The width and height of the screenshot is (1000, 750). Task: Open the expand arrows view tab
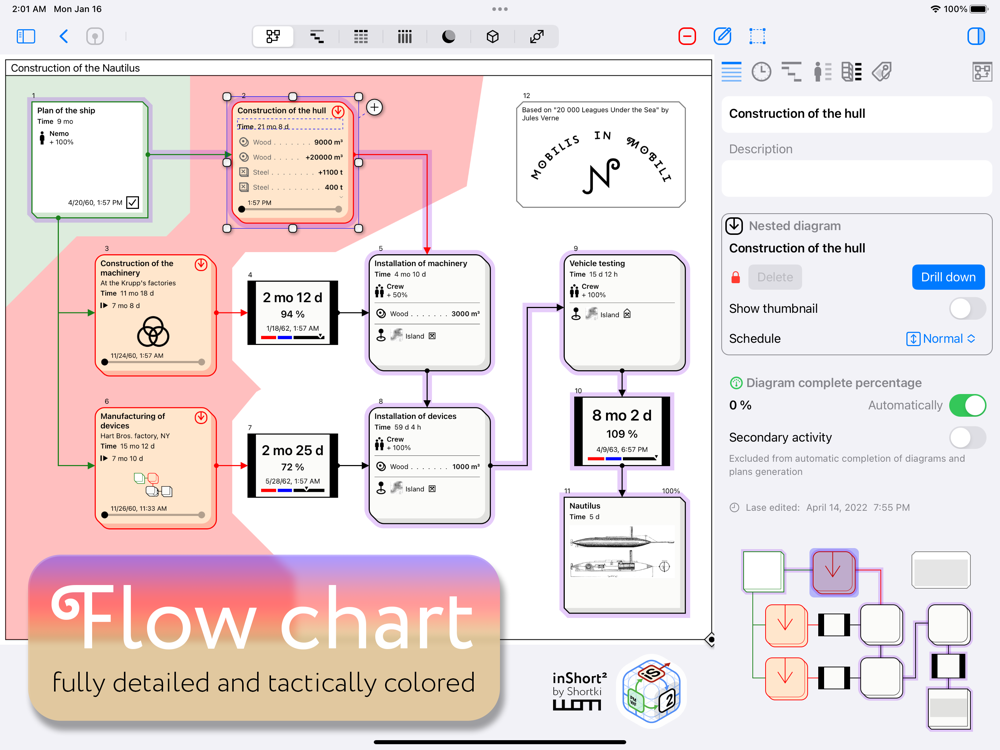pos(536,36)
